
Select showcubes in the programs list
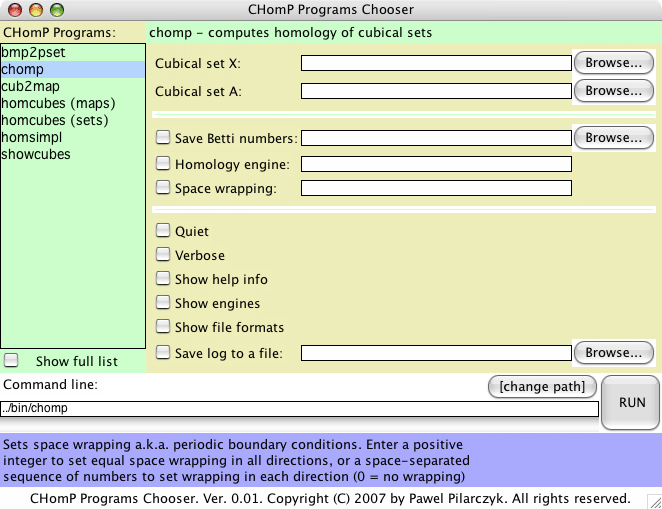73,154
